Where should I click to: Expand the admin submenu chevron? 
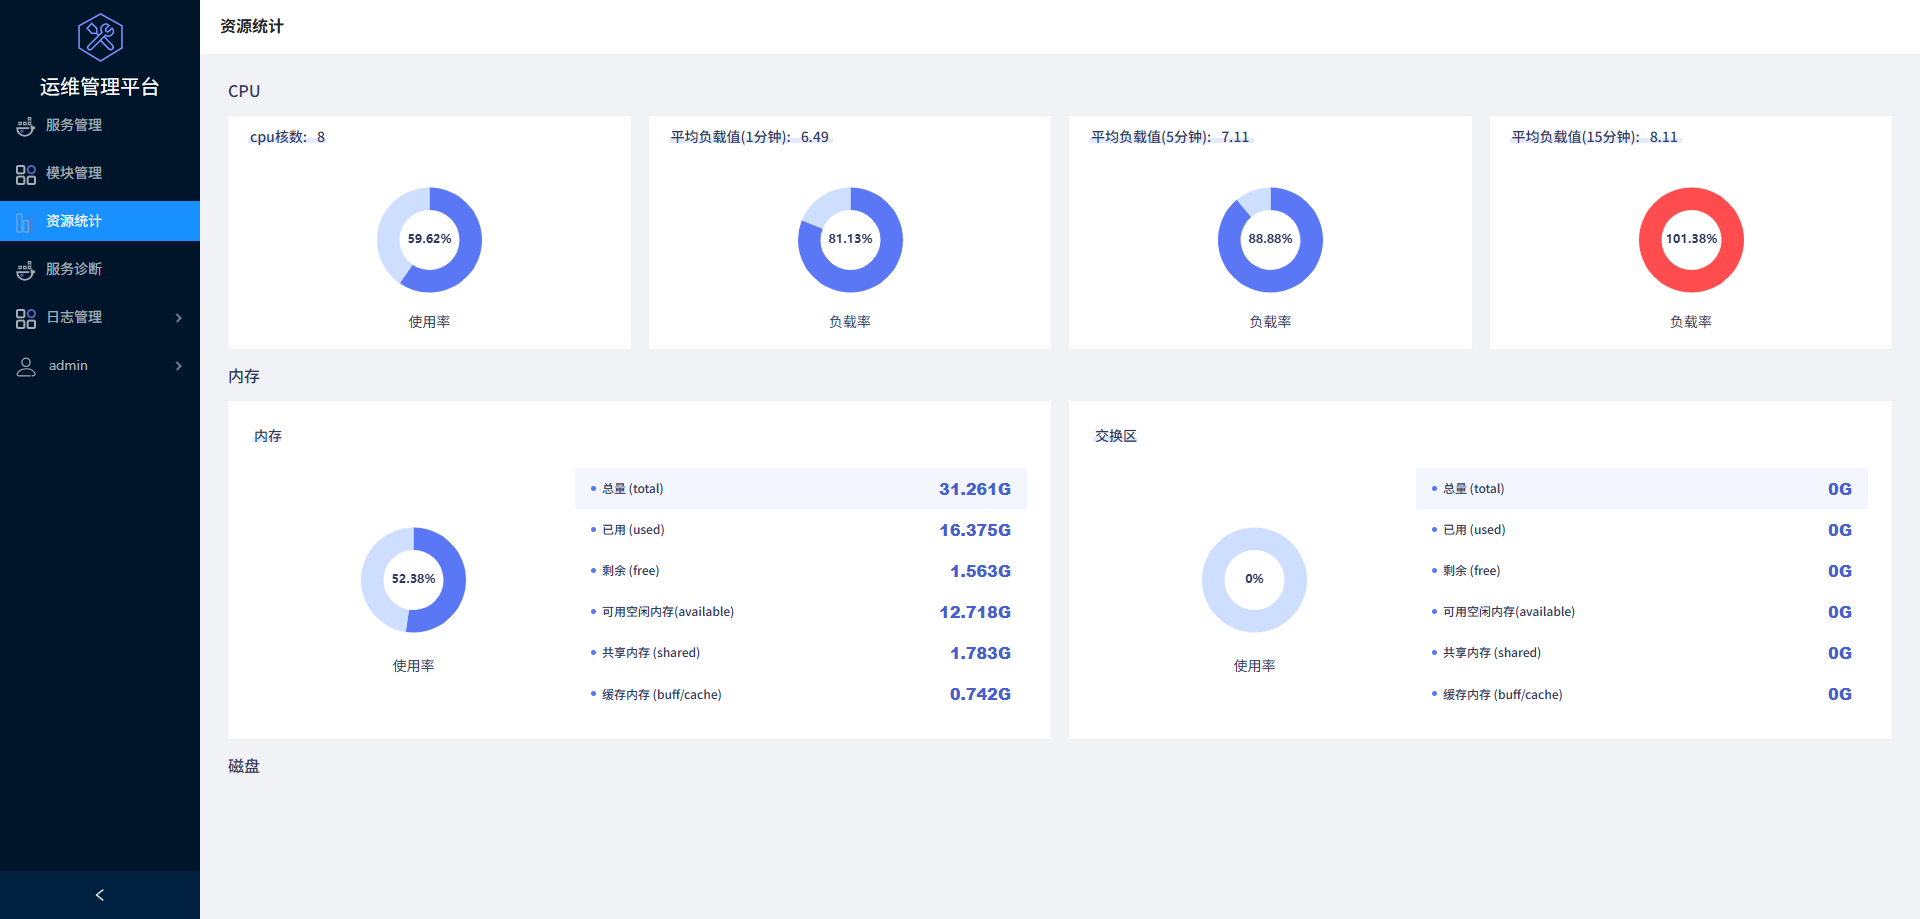click(179, 366)
